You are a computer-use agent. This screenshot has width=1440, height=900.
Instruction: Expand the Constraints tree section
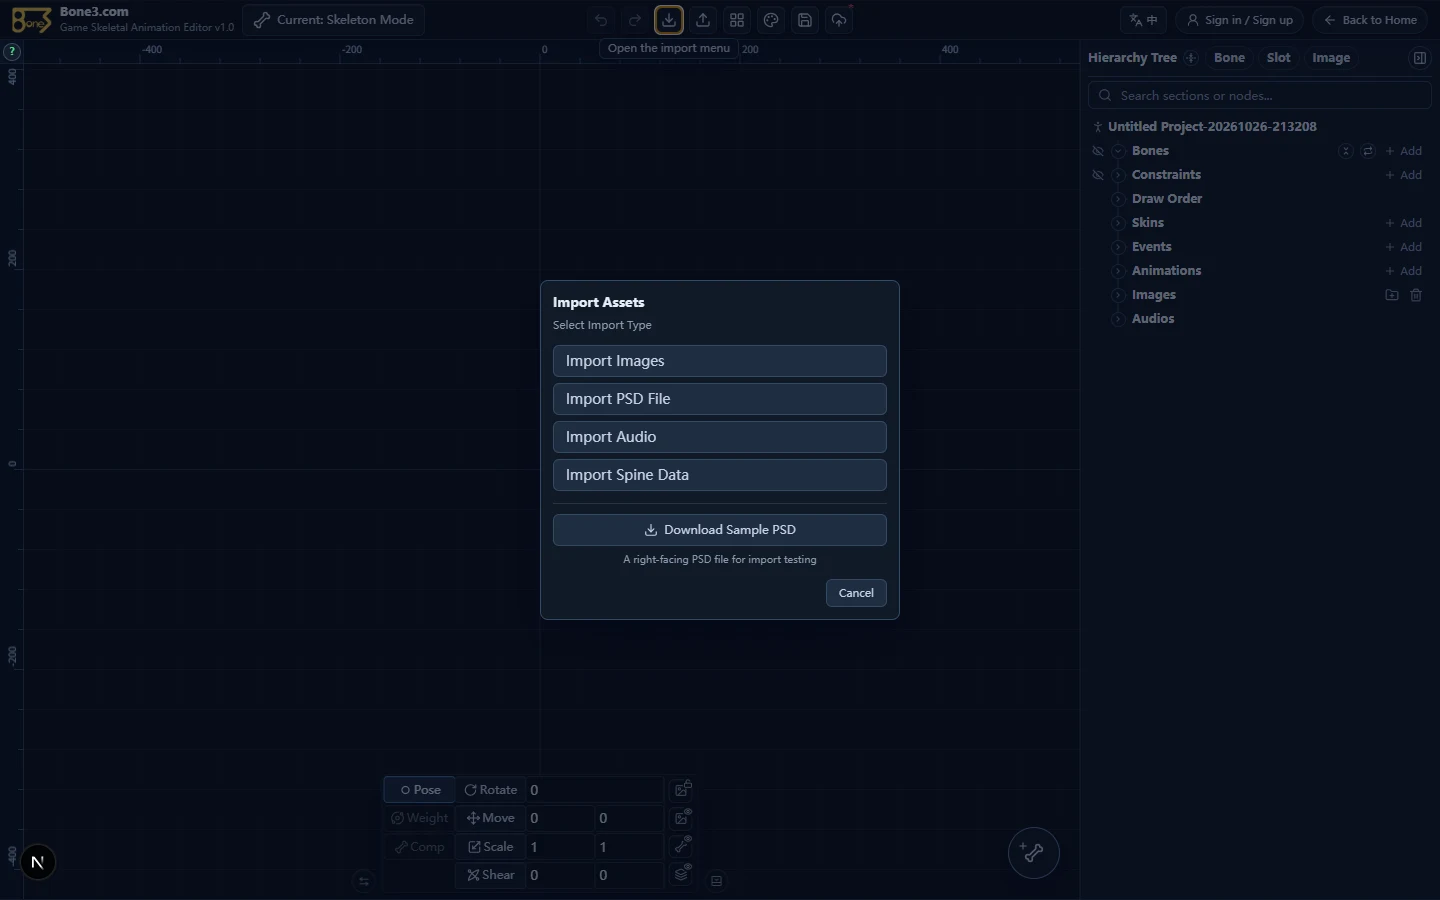(x=1119, y=175)
